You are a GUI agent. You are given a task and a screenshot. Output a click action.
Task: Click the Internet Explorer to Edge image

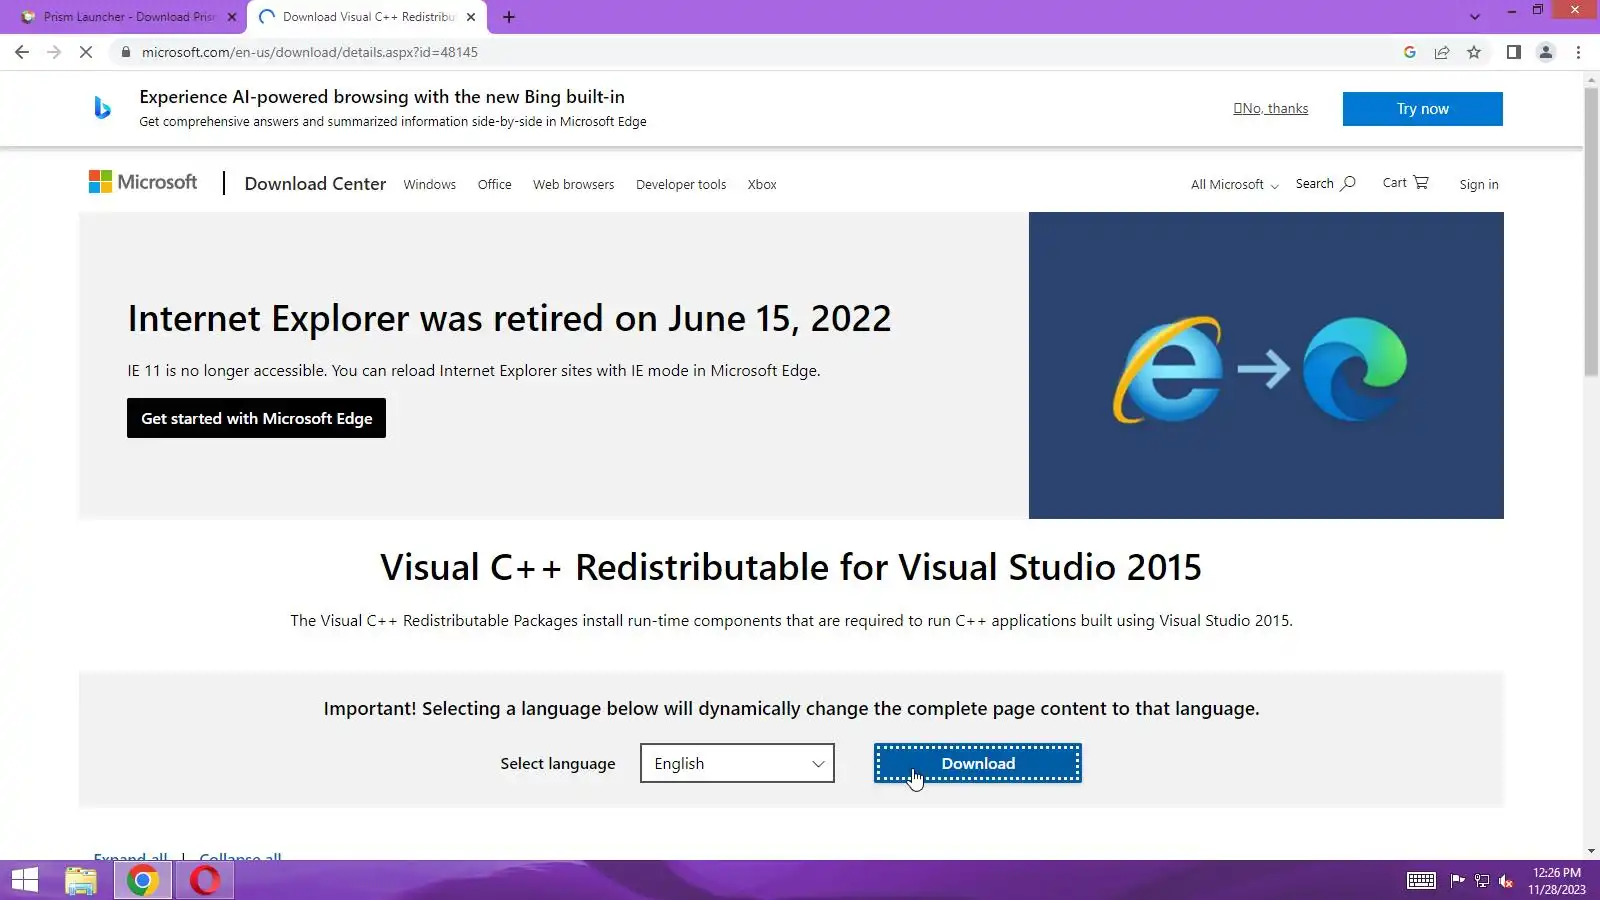coord(1266,365)
